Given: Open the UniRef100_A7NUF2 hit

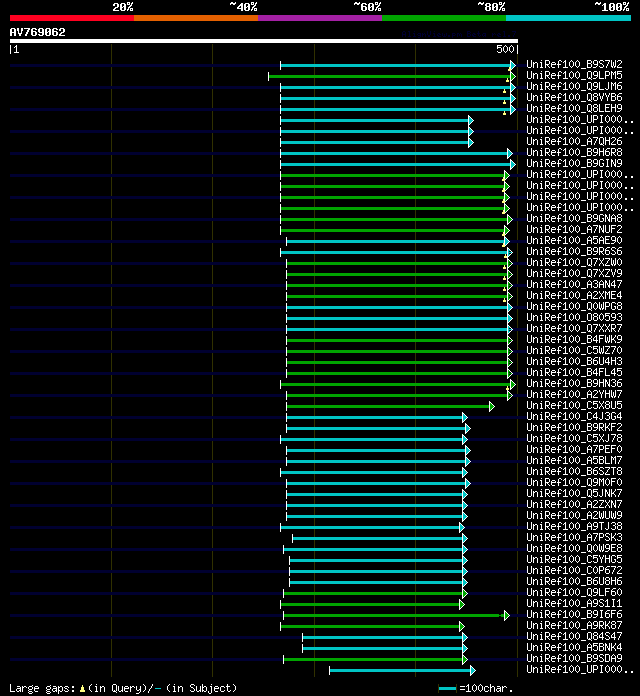Looking at the screenshot, I should point(574,229).
